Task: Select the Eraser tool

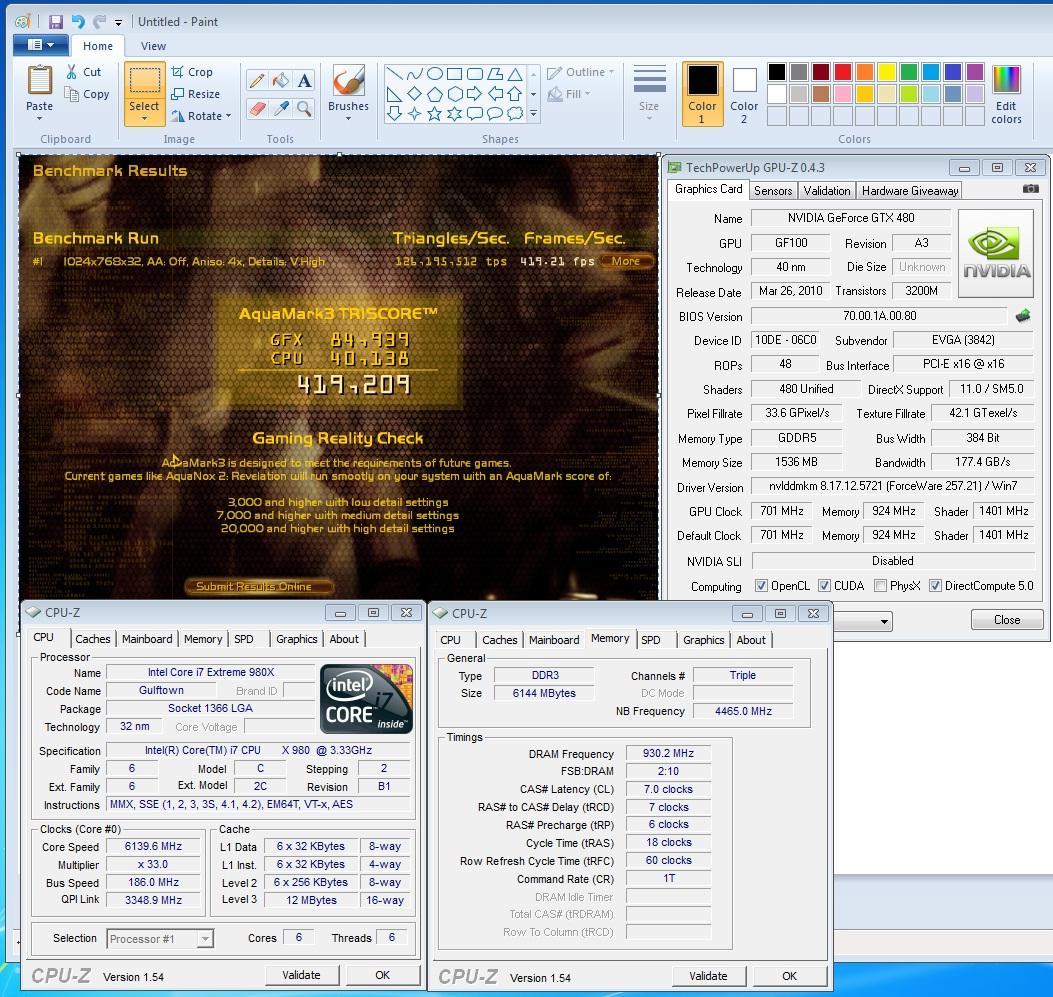Action: (x=256, y=108)
